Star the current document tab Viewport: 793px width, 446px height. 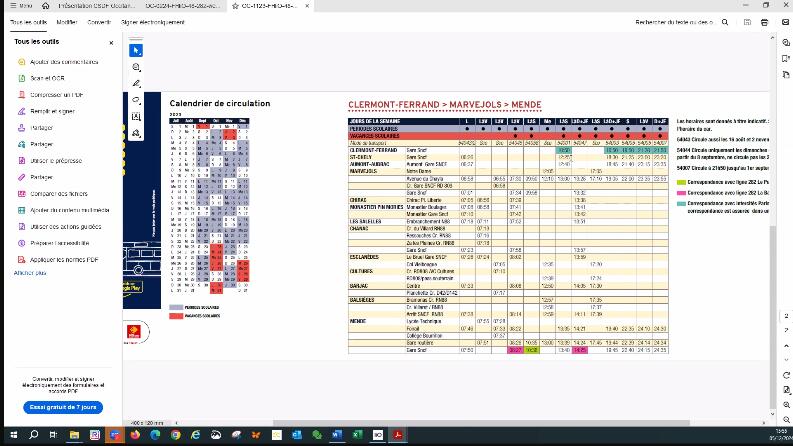[x=235, y=6]
